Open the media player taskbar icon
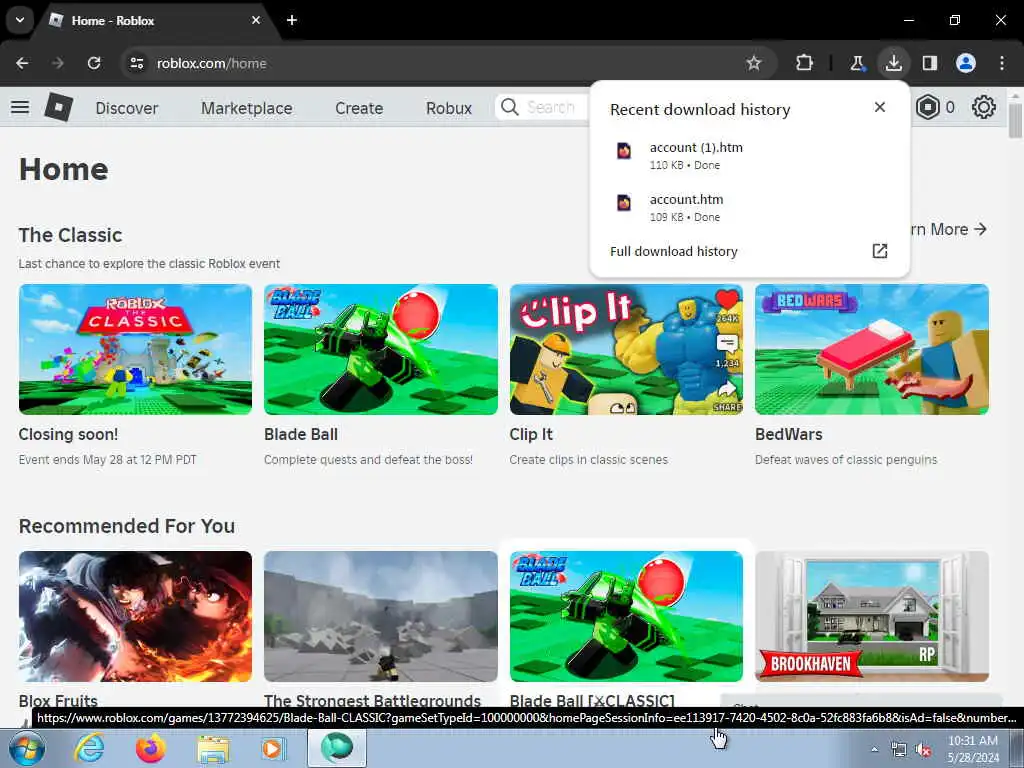The height and width of the screenshot is (768, 1024). [274, 748]
